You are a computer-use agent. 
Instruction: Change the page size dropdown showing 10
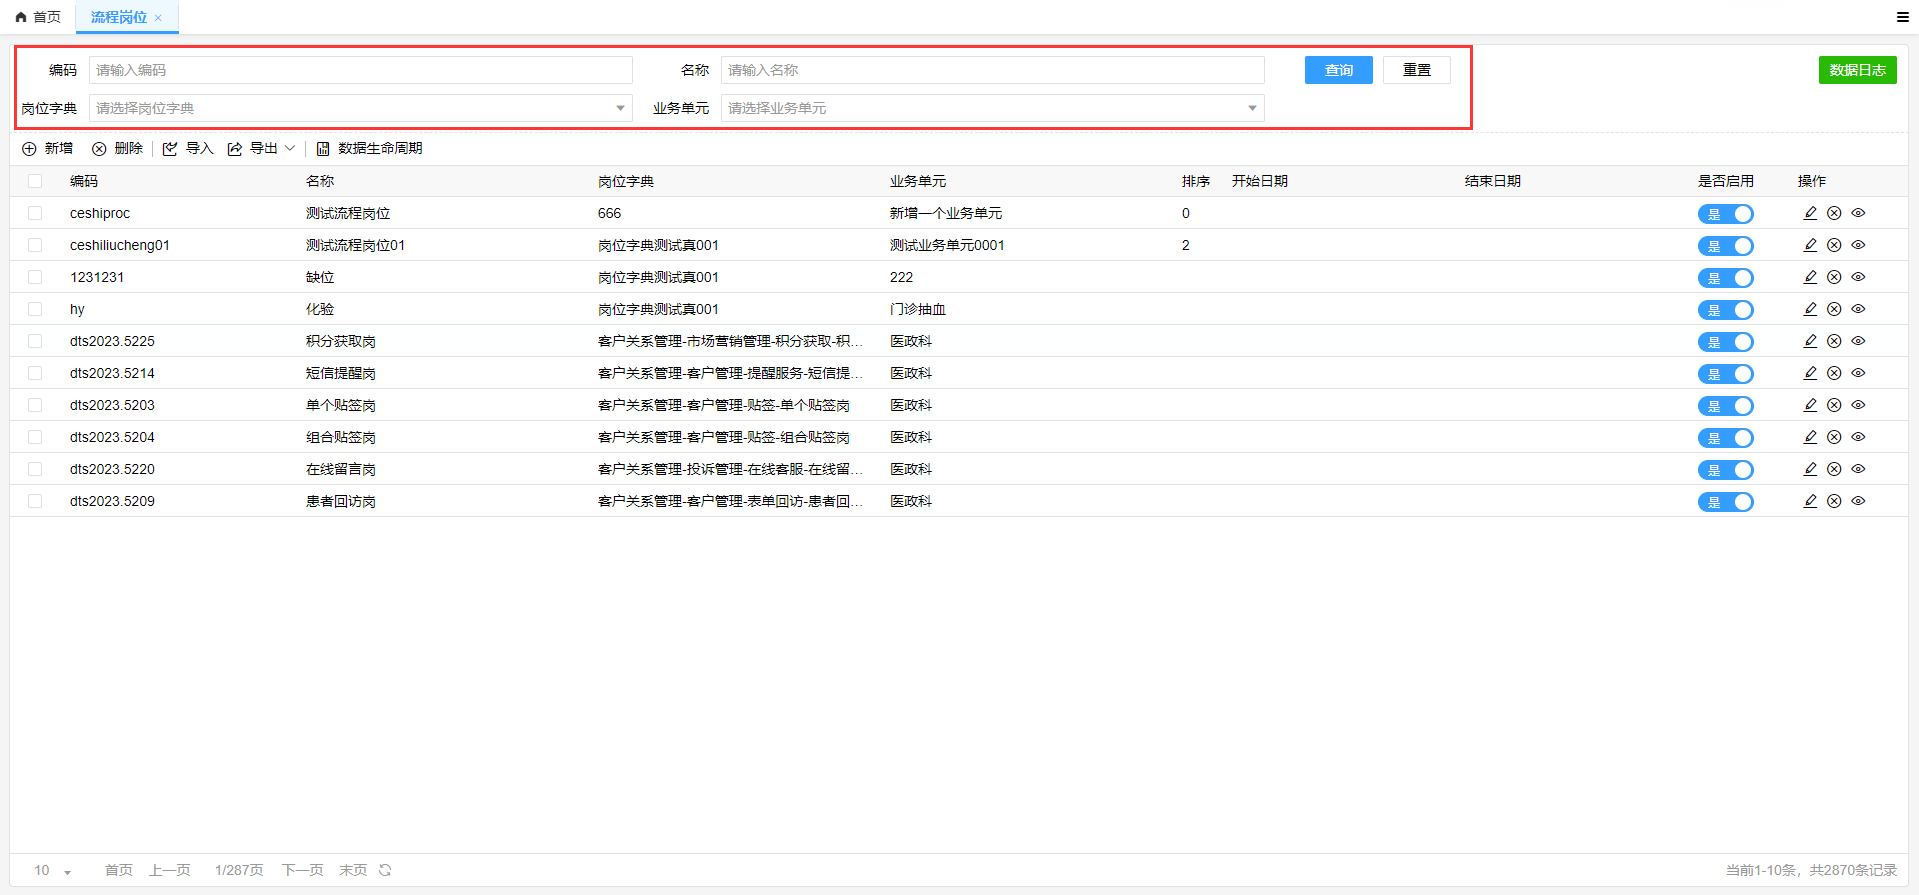pos(52,870)
